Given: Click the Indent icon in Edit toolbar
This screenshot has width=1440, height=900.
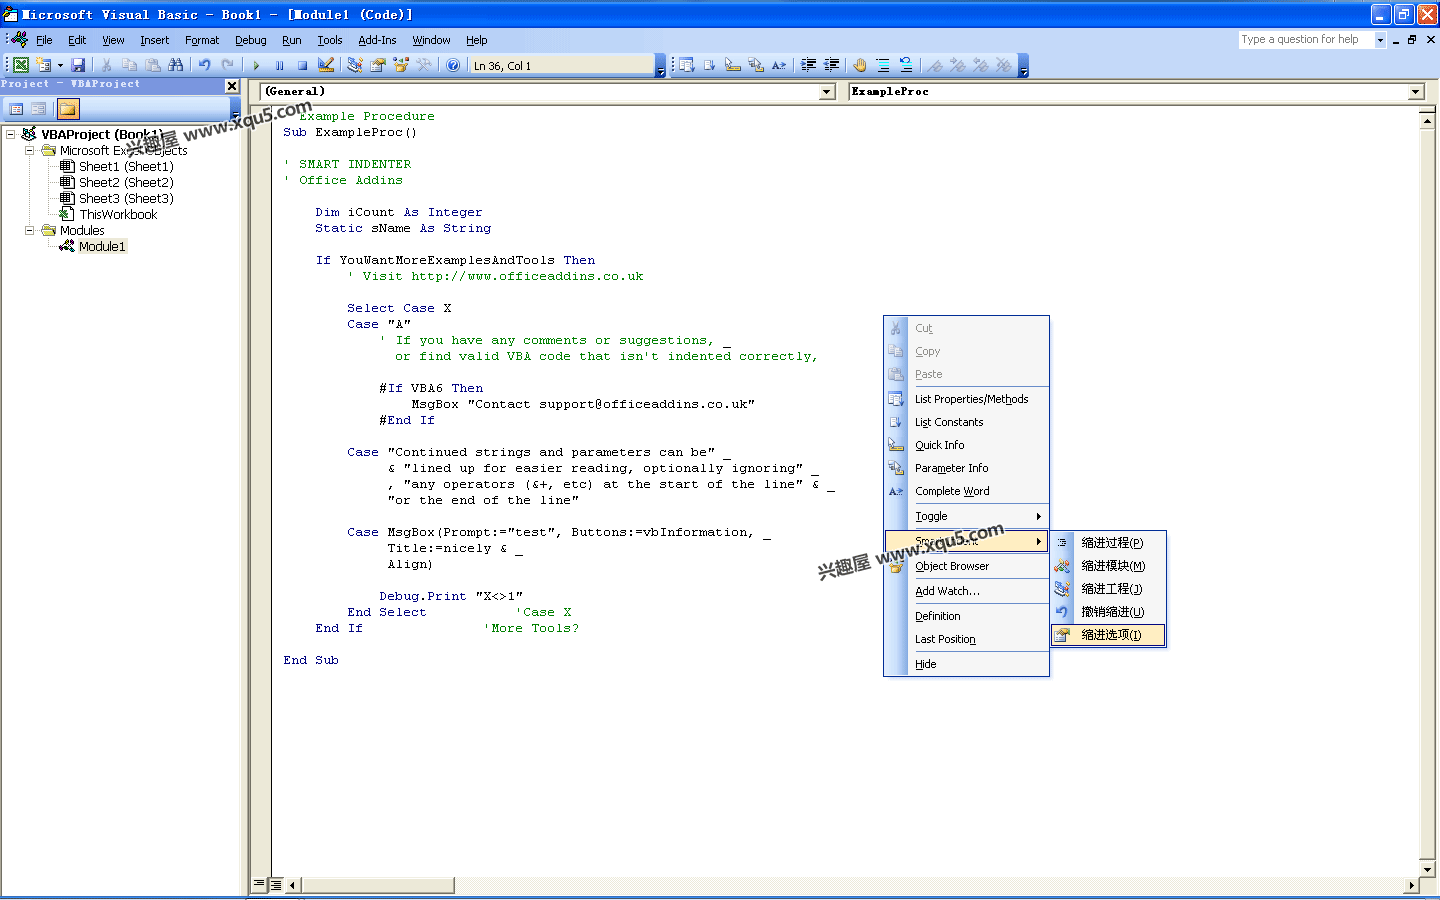Looking at the screenshot, I should [808, 65].
